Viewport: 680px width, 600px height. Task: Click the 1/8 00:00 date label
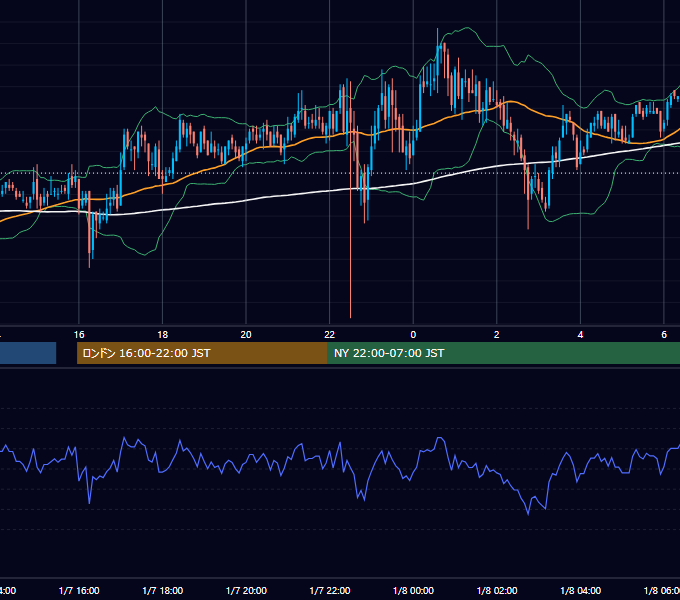pos(413,590)
